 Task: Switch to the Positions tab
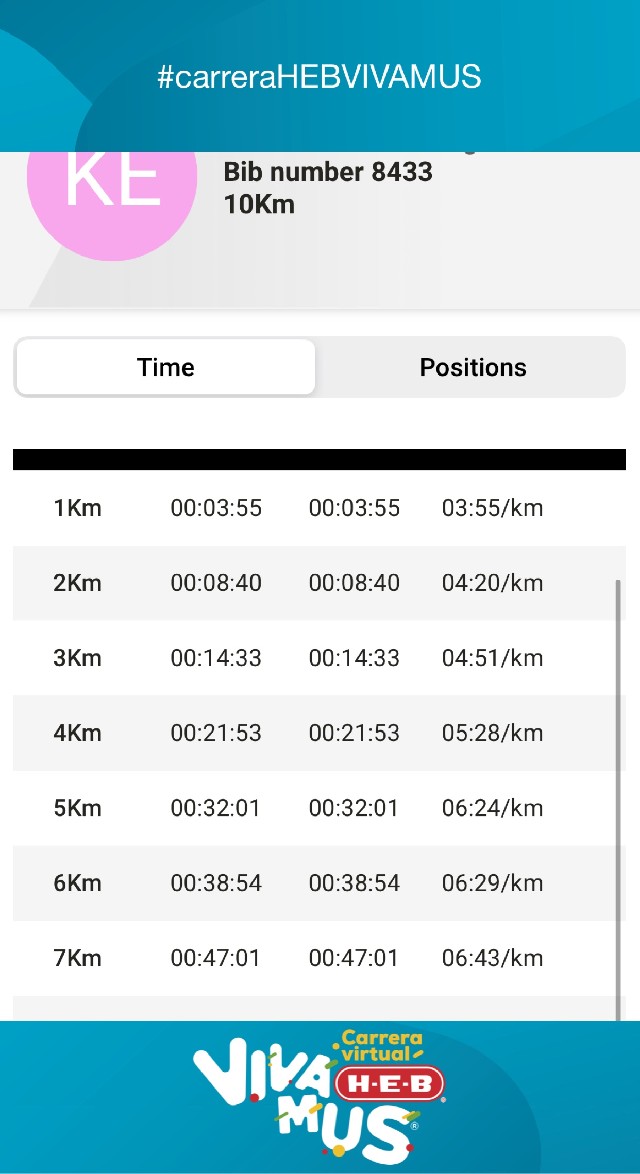(x=472, y=367)
